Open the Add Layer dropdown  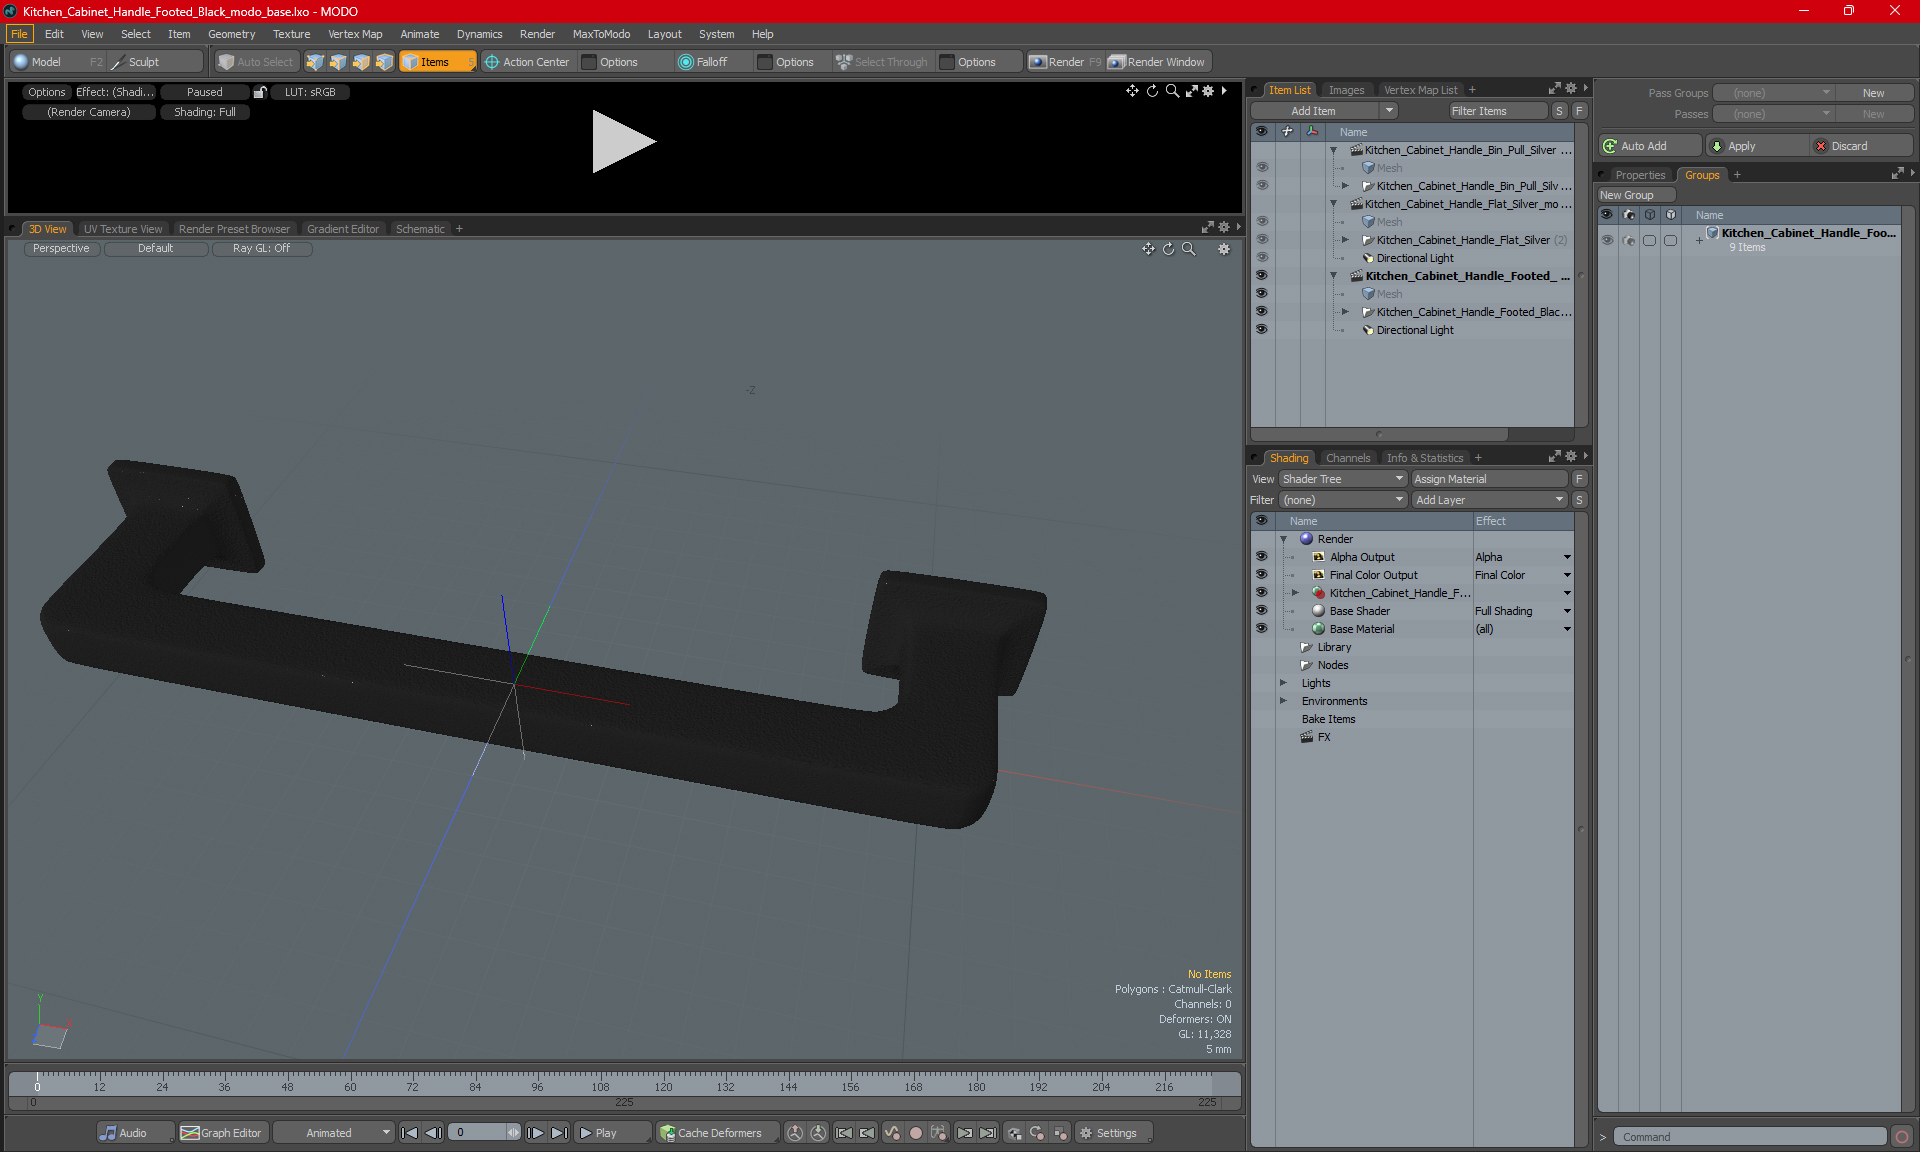tap(1488, 500)
